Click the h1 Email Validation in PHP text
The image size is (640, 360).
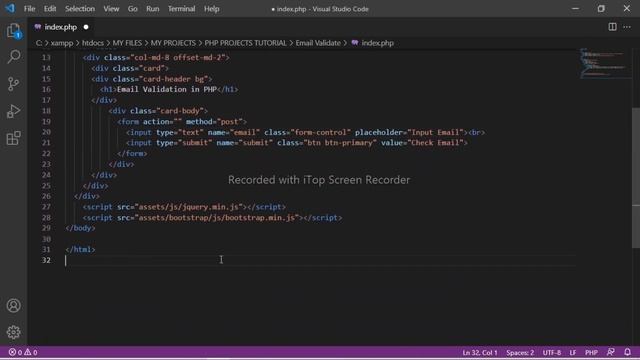coord(167,89)
